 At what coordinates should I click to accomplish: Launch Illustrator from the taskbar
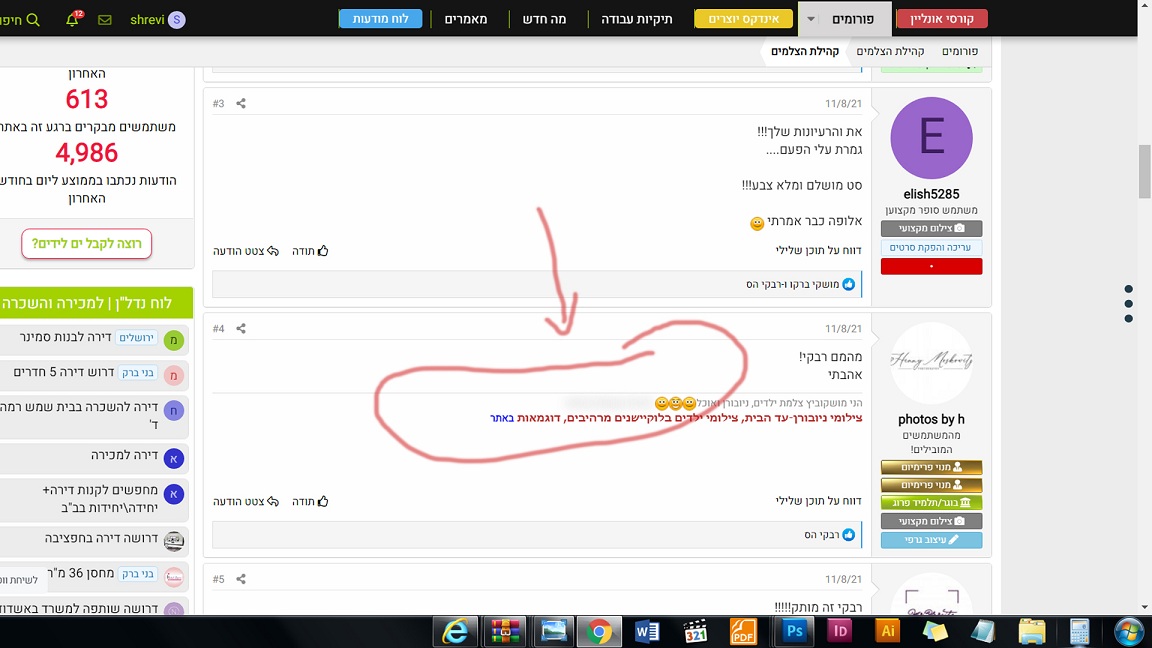point(888,631)
